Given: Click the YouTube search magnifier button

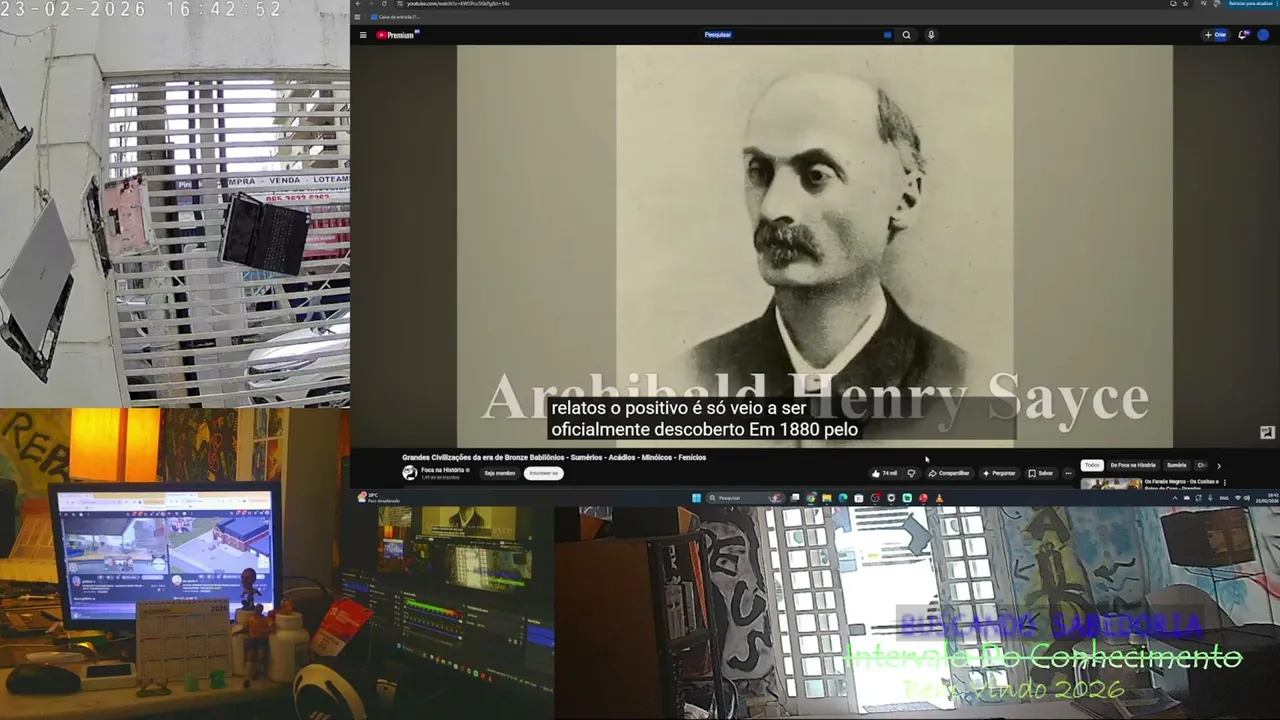Looking at the screenshot, I should (907, 35).
